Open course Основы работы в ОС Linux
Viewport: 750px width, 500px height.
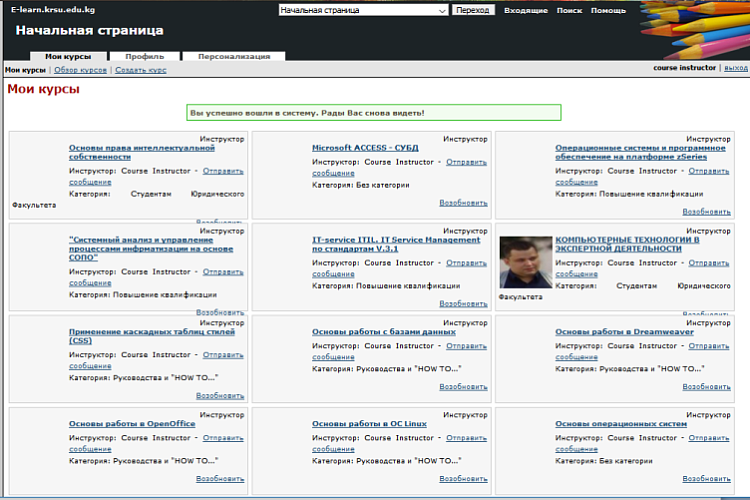click(x=370, y=423)
